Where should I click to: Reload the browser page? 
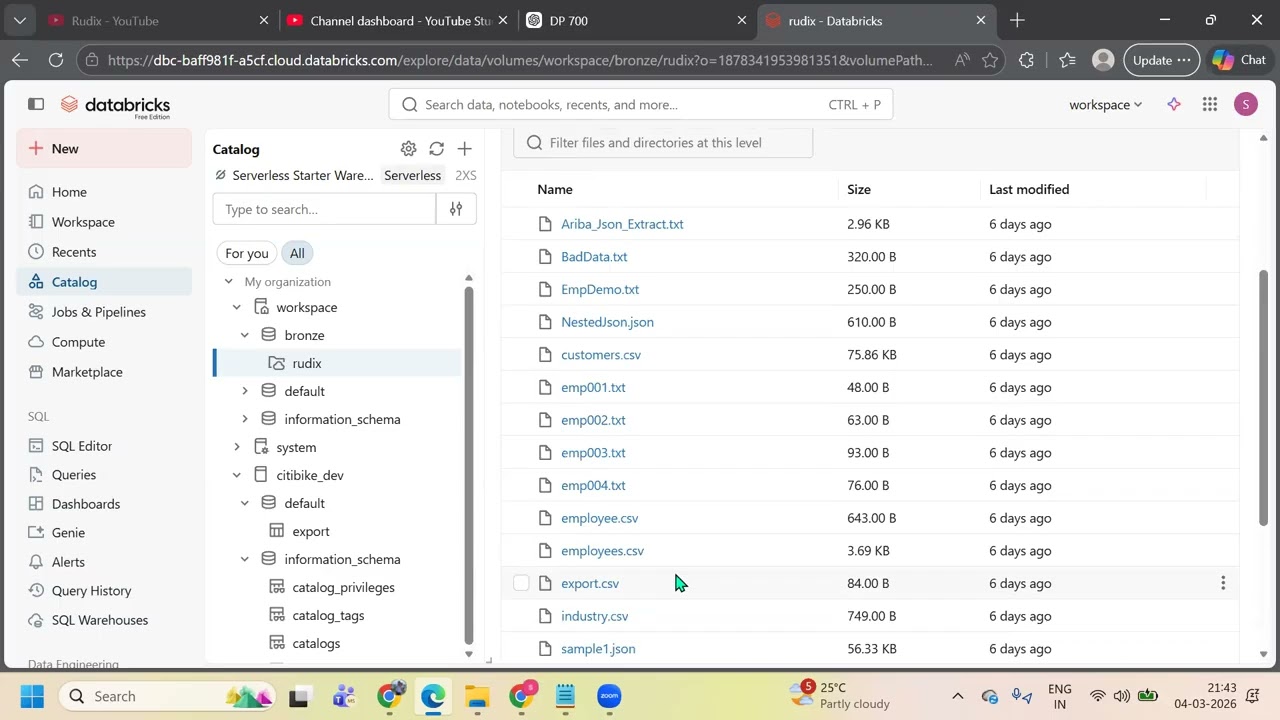56,60
